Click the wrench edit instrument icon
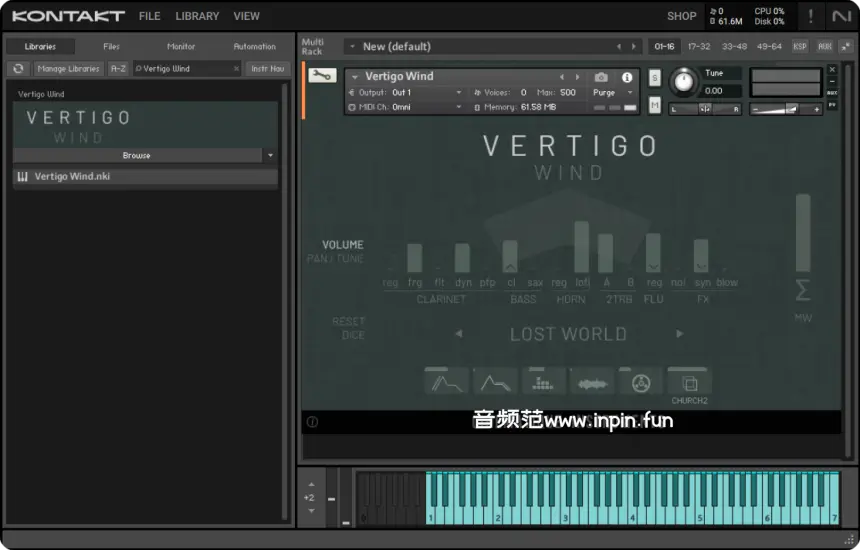This screenshot has width=860, height=550. 322,76
